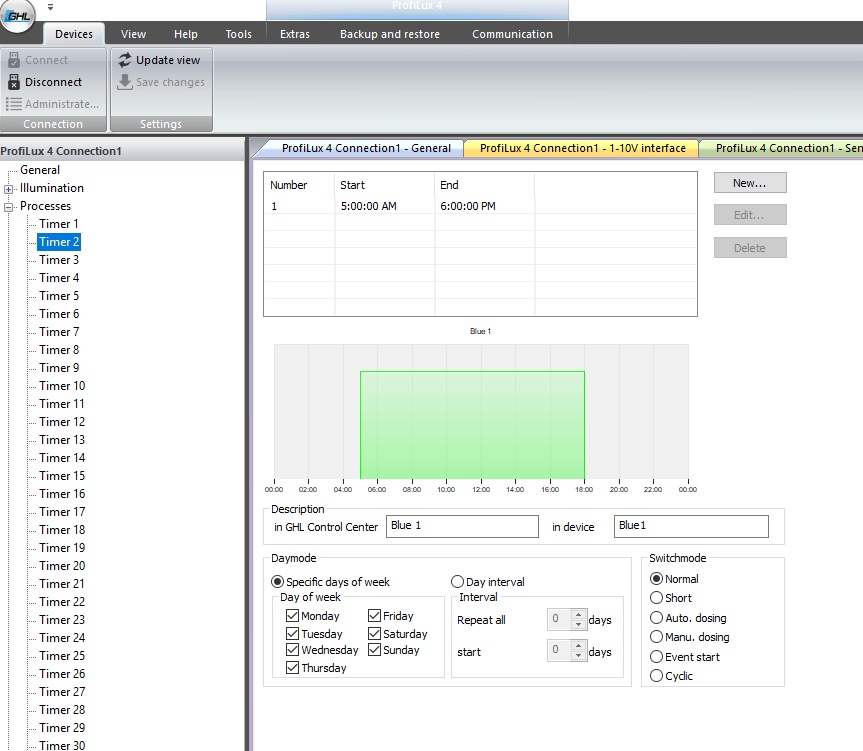The image size is (863, 751).
Task: Open the Backup and restore tab
Action: click(x=390, y=34)
